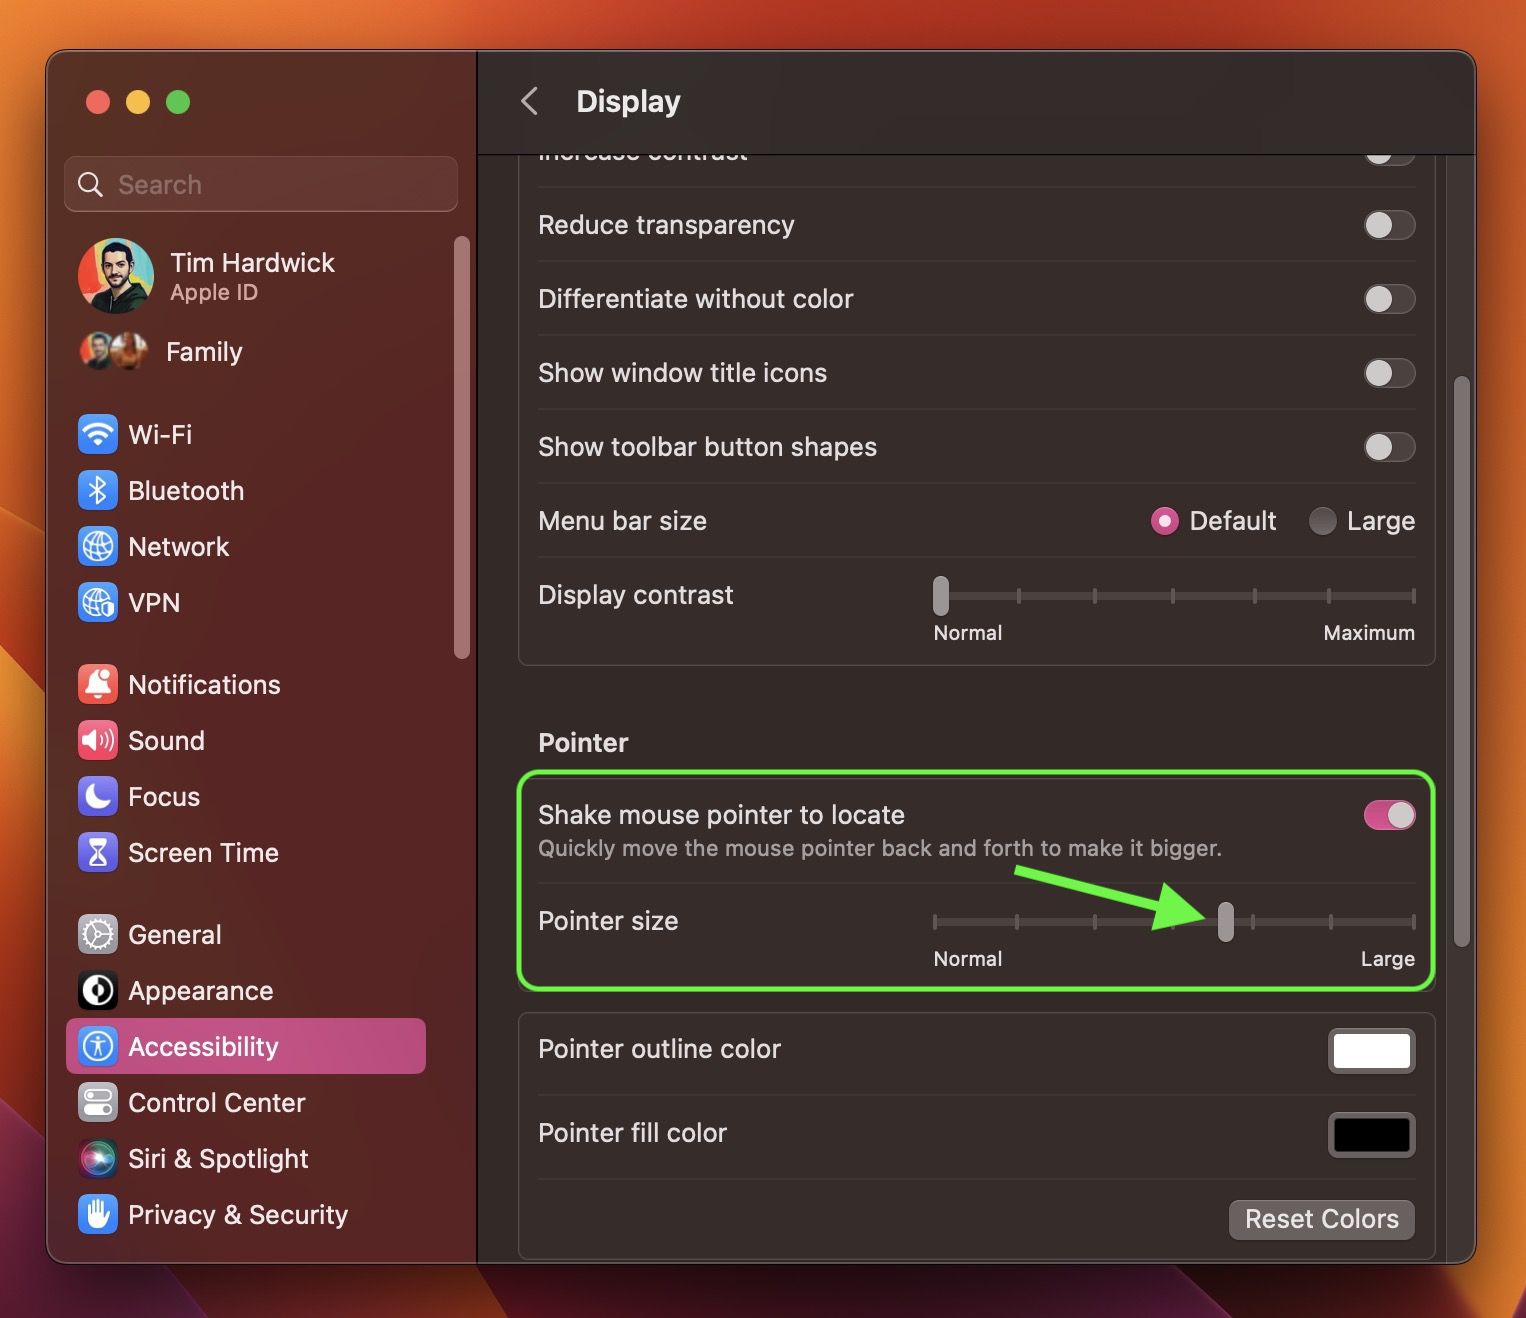Select the Control Center icon

pyautogui.click(x=98, y=1102)
